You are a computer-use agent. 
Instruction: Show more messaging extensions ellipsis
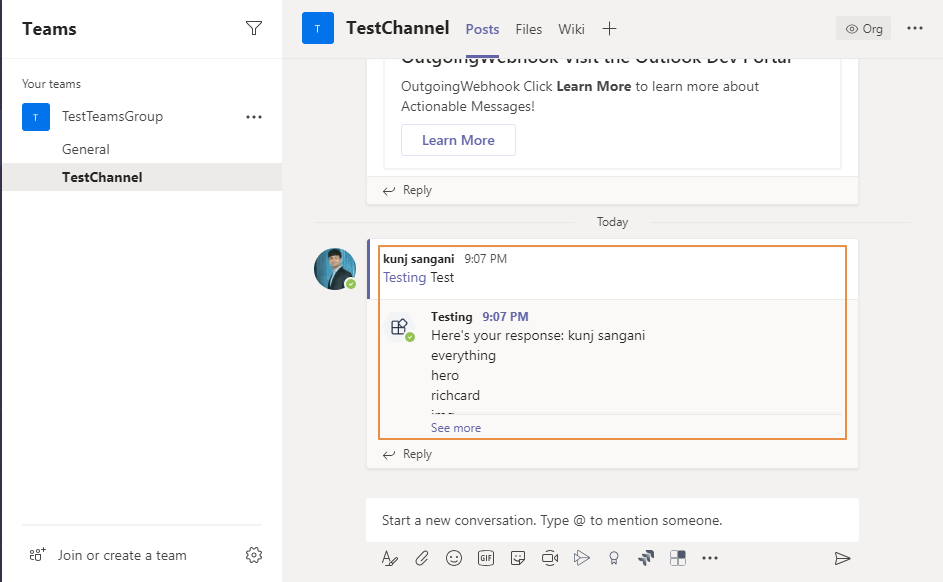pos(710,558)
